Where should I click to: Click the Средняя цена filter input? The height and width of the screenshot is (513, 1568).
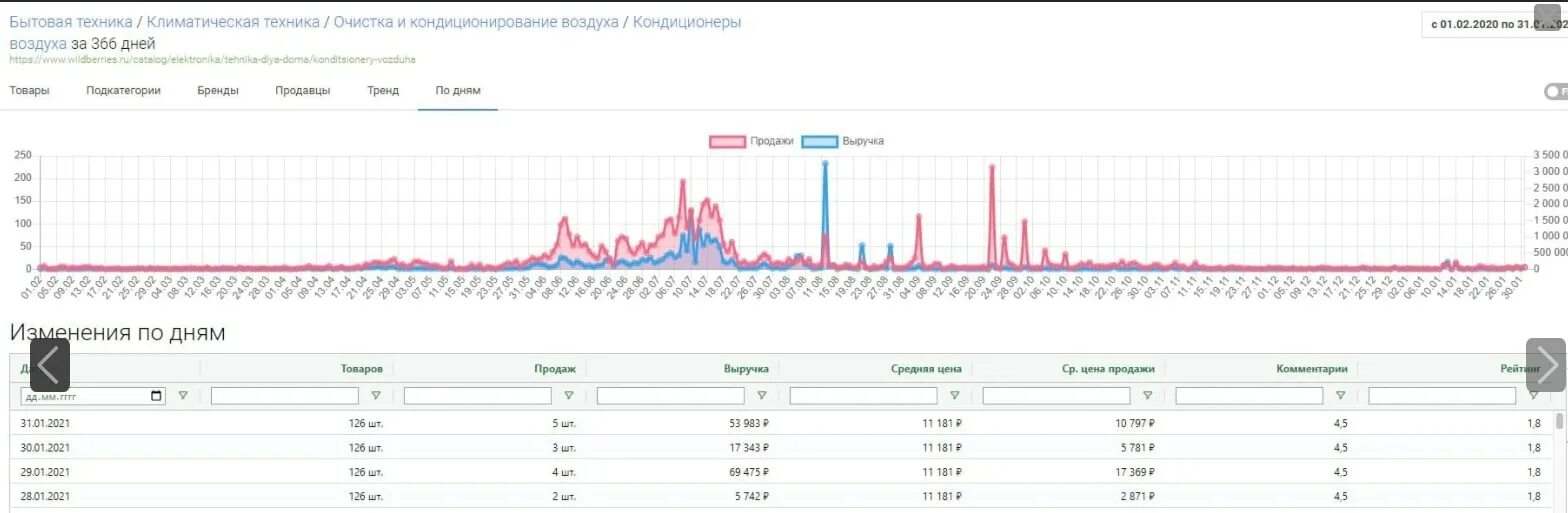(864, 396)
